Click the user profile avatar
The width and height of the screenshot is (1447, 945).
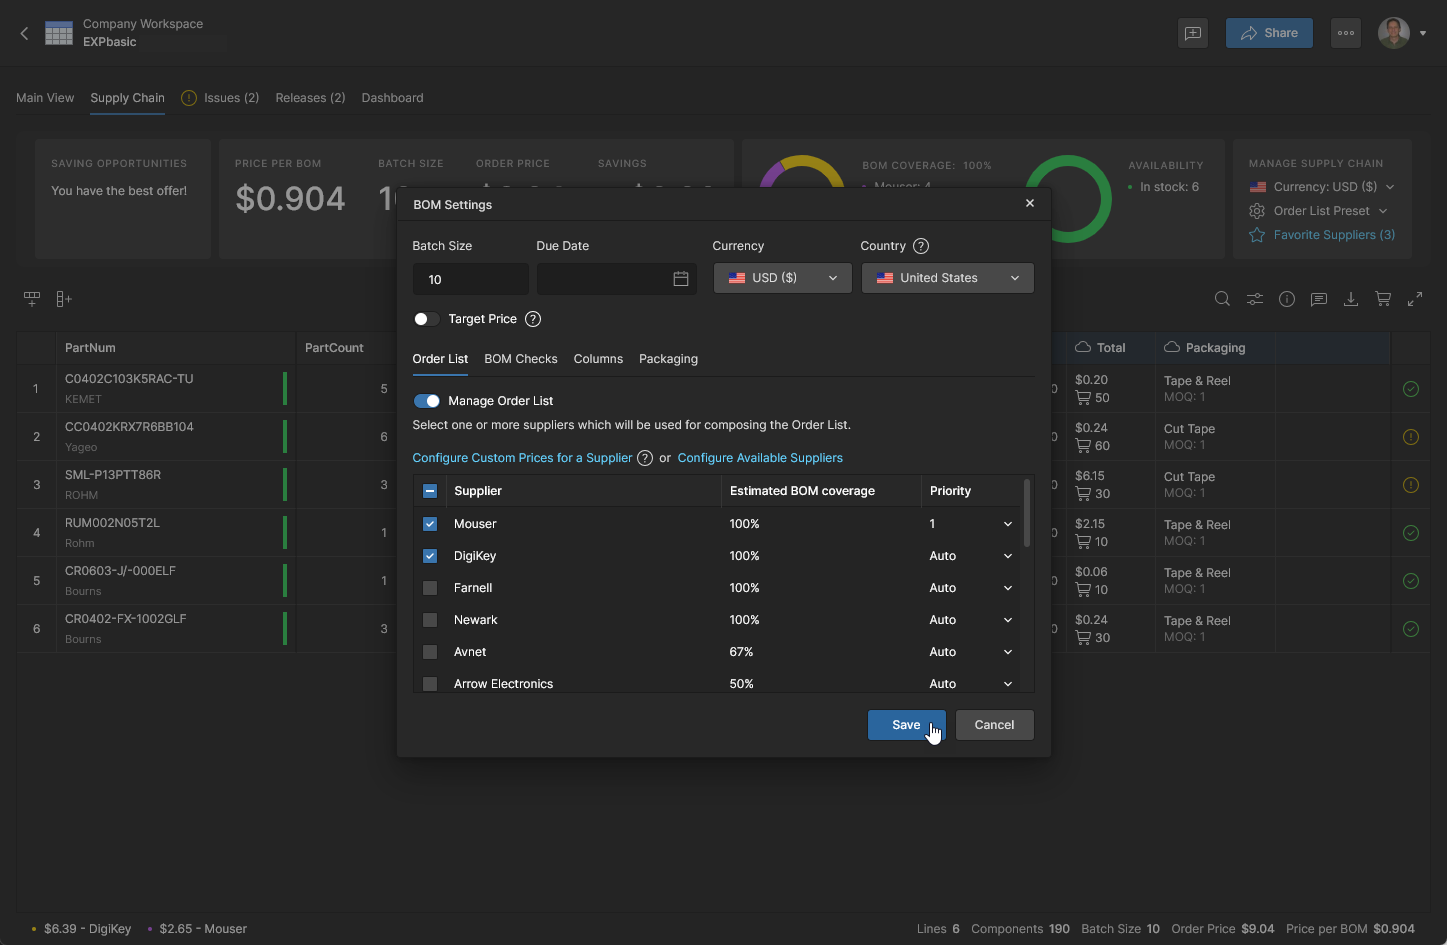point(1394,33)
